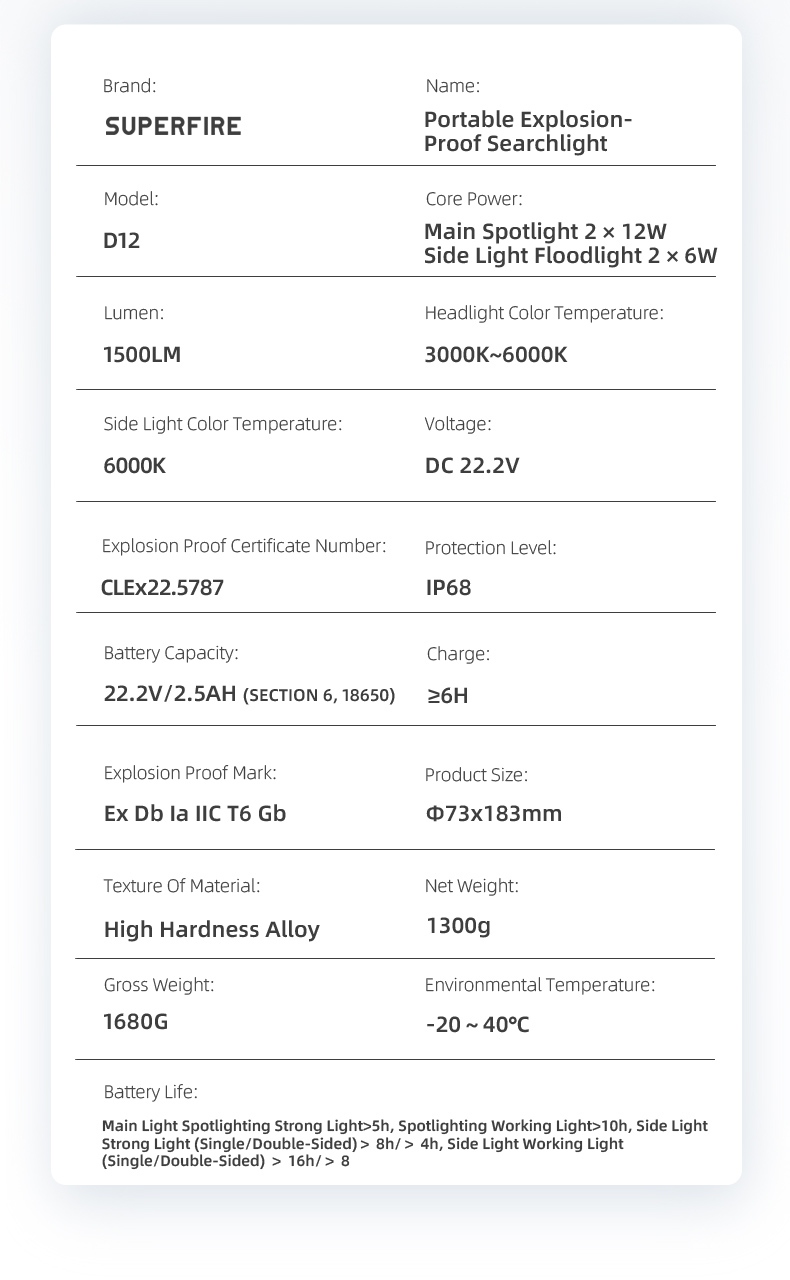Click the 1500LM lumen value
Screen dimensions: 790x1280
point(142,355)
